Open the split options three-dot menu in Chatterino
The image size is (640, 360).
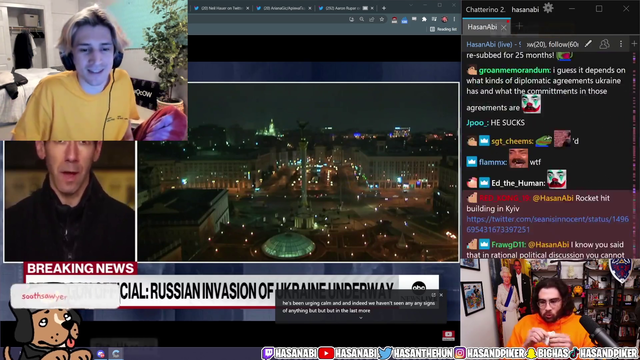point(621,44)
